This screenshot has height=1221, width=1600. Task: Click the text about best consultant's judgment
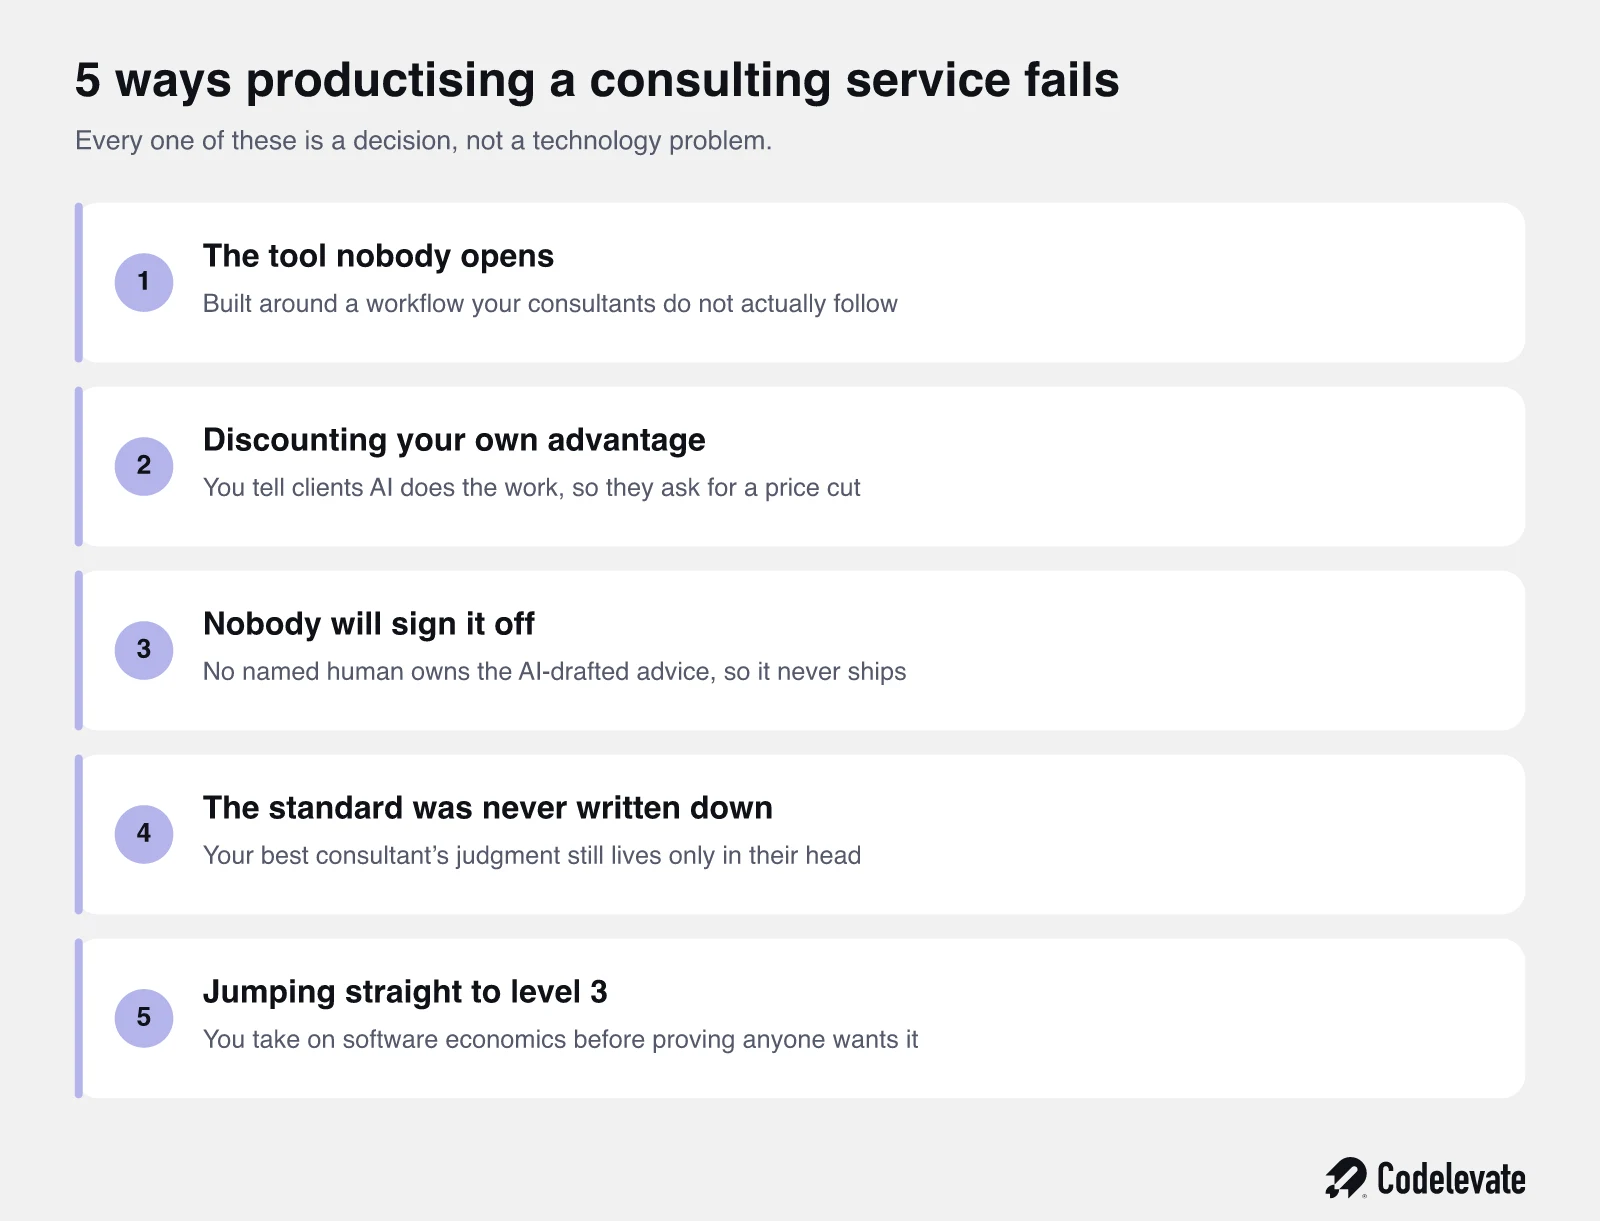coord(532,856)
